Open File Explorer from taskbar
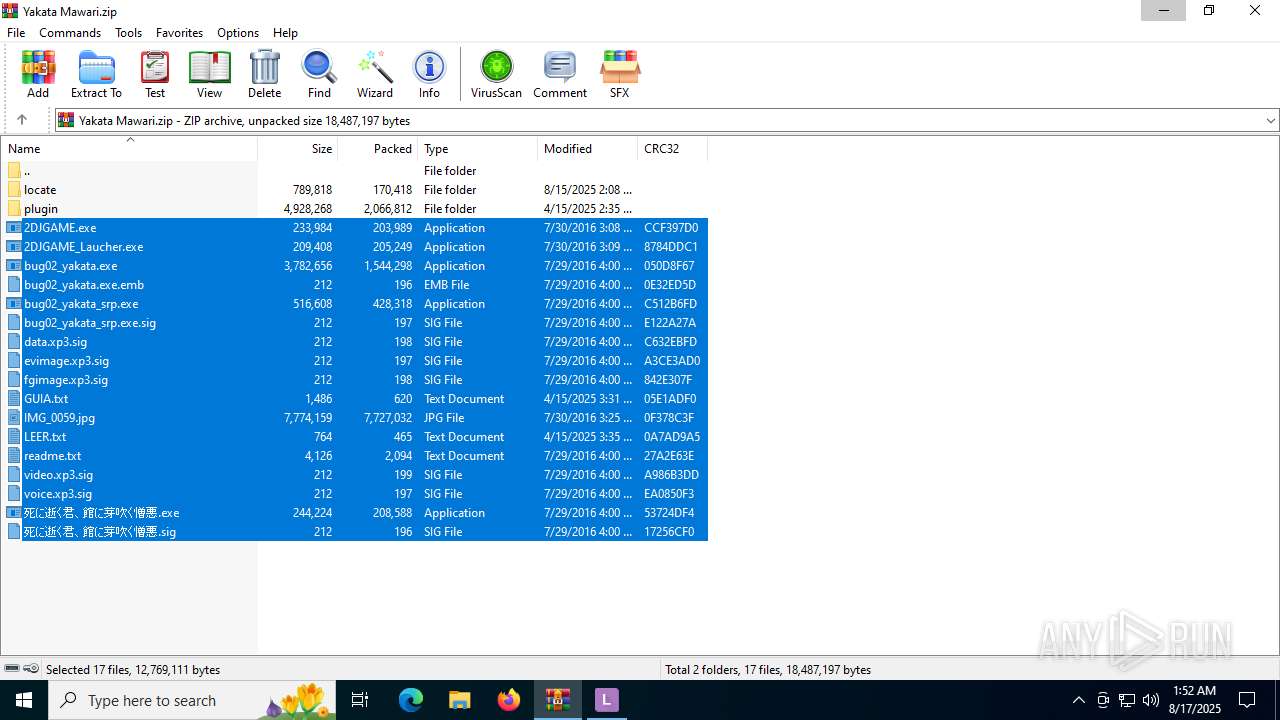The height and width of the screenshot is (720, 1280). click(460, 700)
